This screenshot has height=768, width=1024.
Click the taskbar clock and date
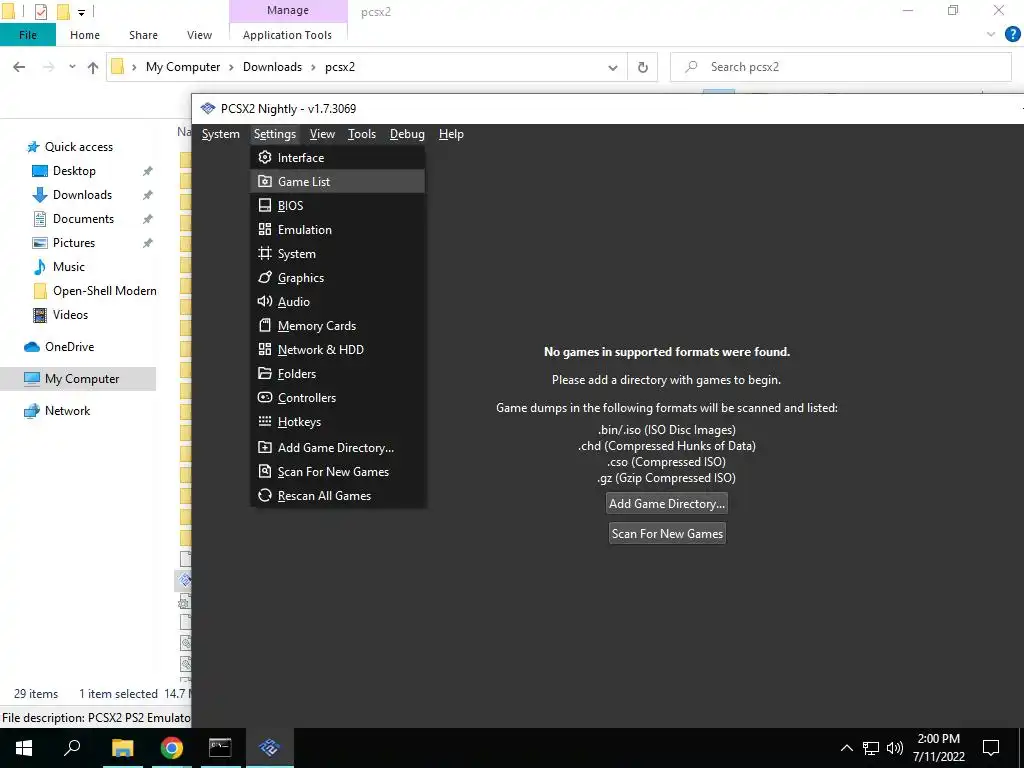click(938, 748)
